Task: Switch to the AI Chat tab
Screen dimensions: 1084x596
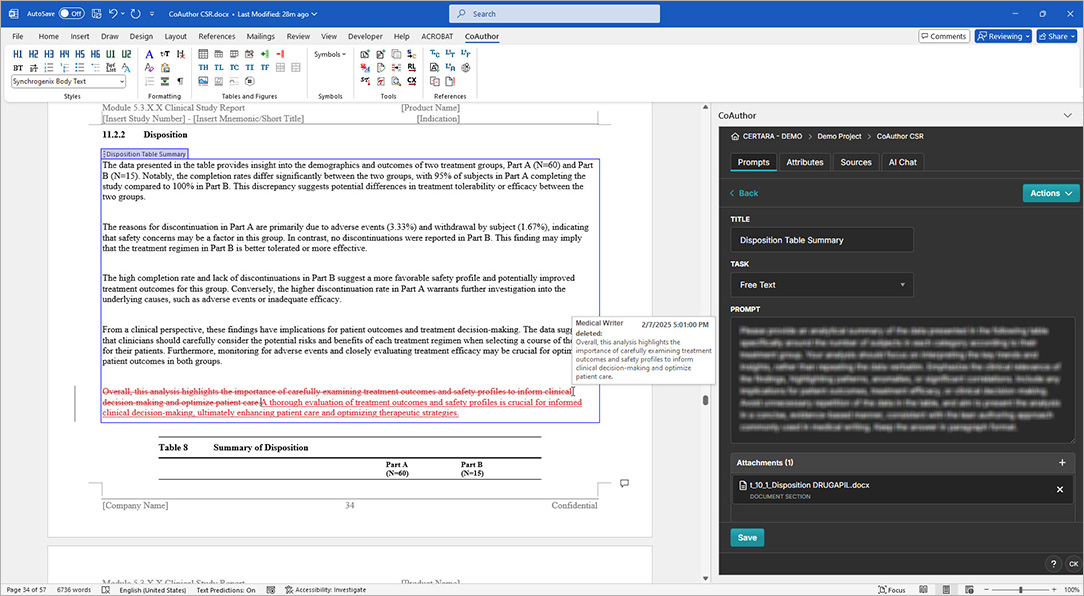Action: point(903,162)
